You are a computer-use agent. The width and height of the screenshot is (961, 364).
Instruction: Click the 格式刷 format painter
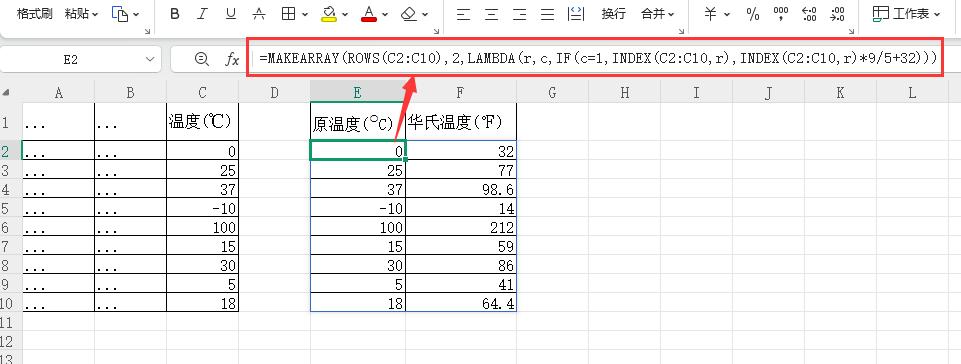[x=34, y=14]
